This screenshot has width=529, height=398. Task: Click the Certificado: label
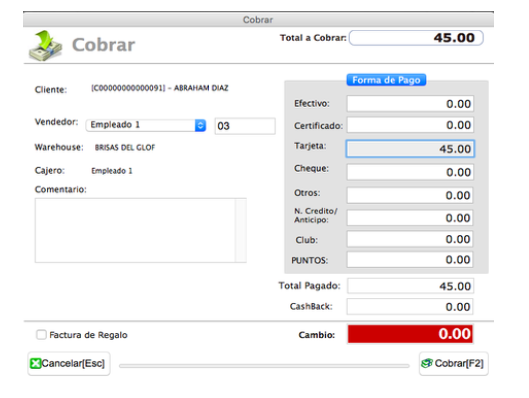pos(318,126)
